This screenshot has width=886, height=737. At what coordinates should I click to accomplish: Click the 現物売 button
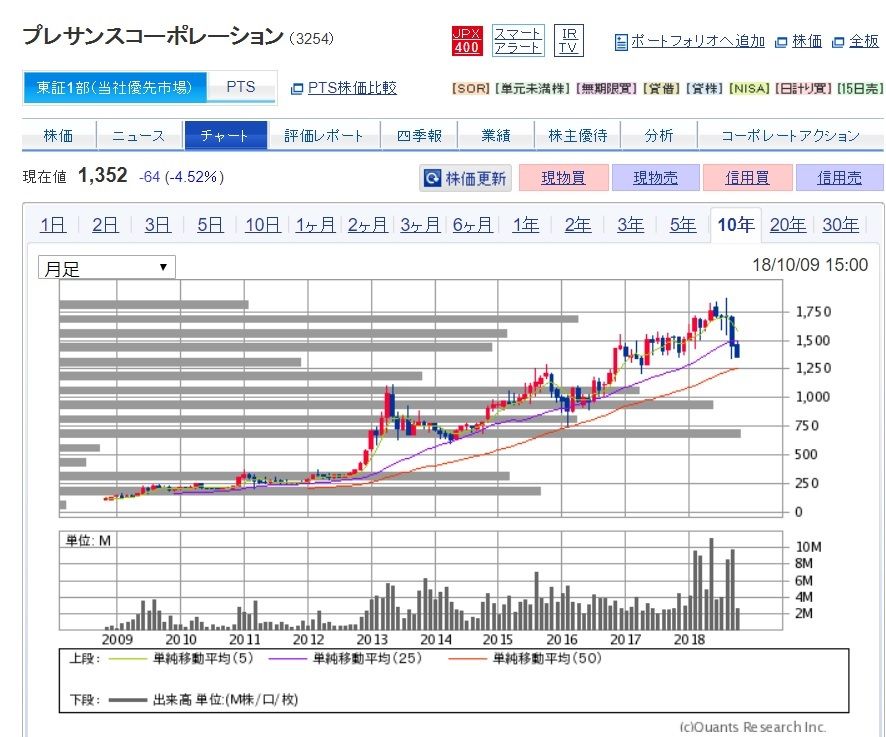click(x=655, y=178)
